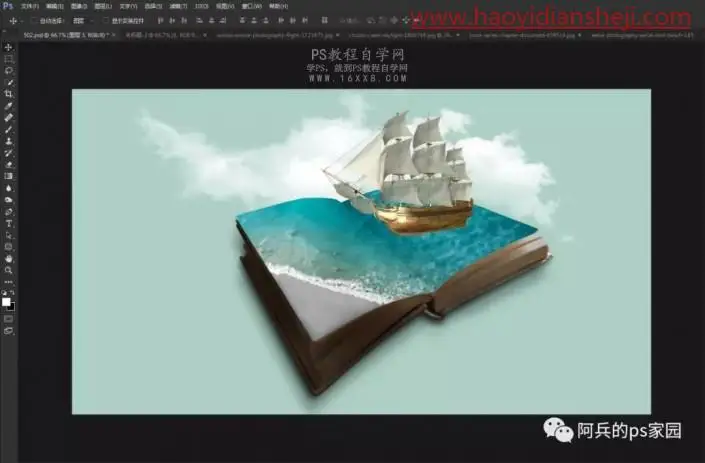Select the Clone Stamp tool
The image size is (705, 463).
(9, 141)
